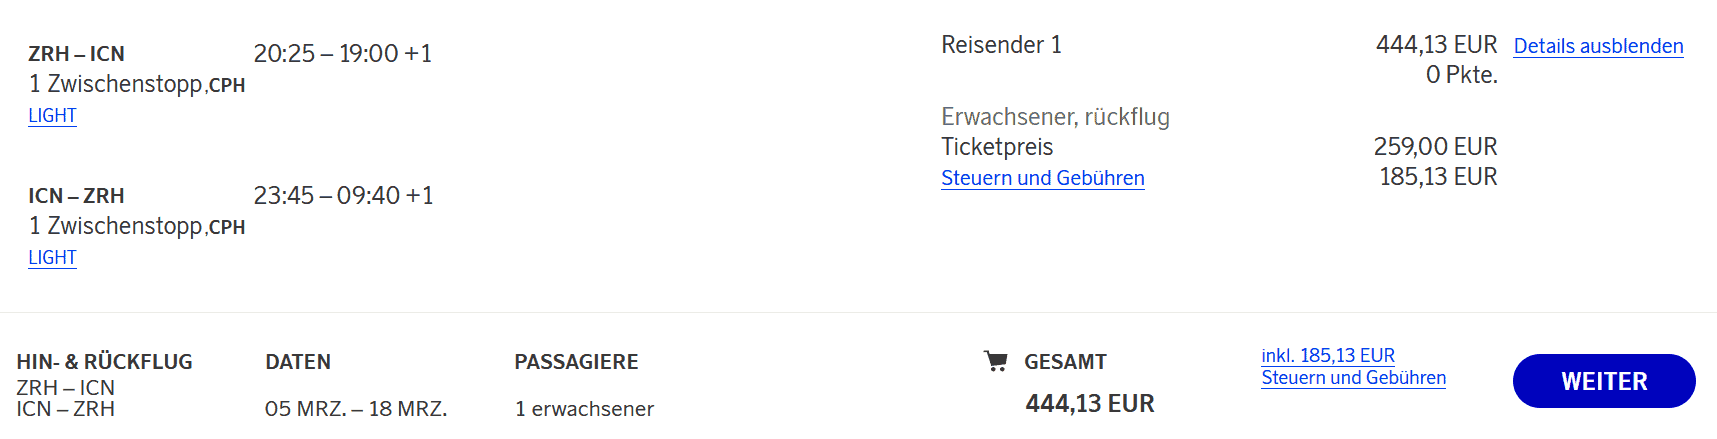Click the 0 Pkte. points value

[x=1461, y=75]
